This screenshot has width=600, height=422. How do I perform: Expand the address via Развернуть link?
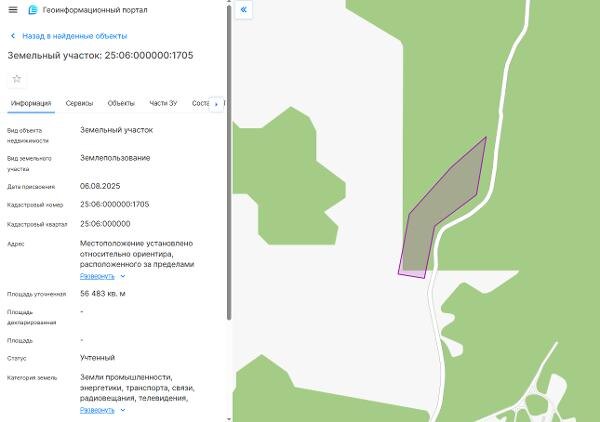97,276
